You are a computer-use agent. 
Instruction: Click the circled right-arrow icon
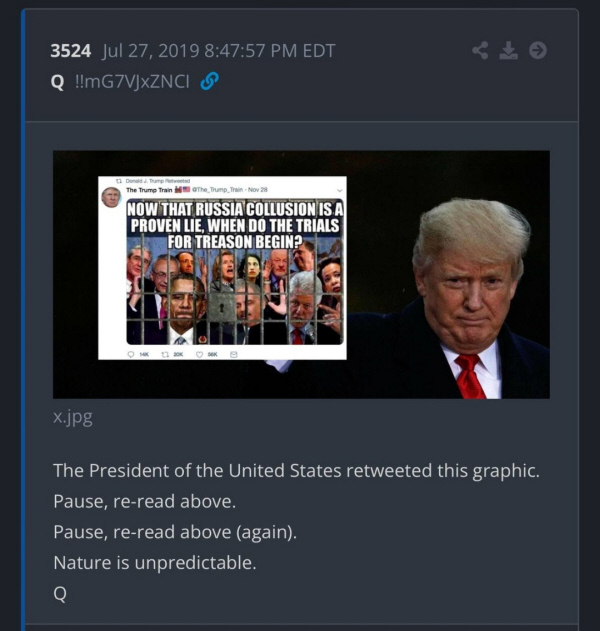[538, 51]
